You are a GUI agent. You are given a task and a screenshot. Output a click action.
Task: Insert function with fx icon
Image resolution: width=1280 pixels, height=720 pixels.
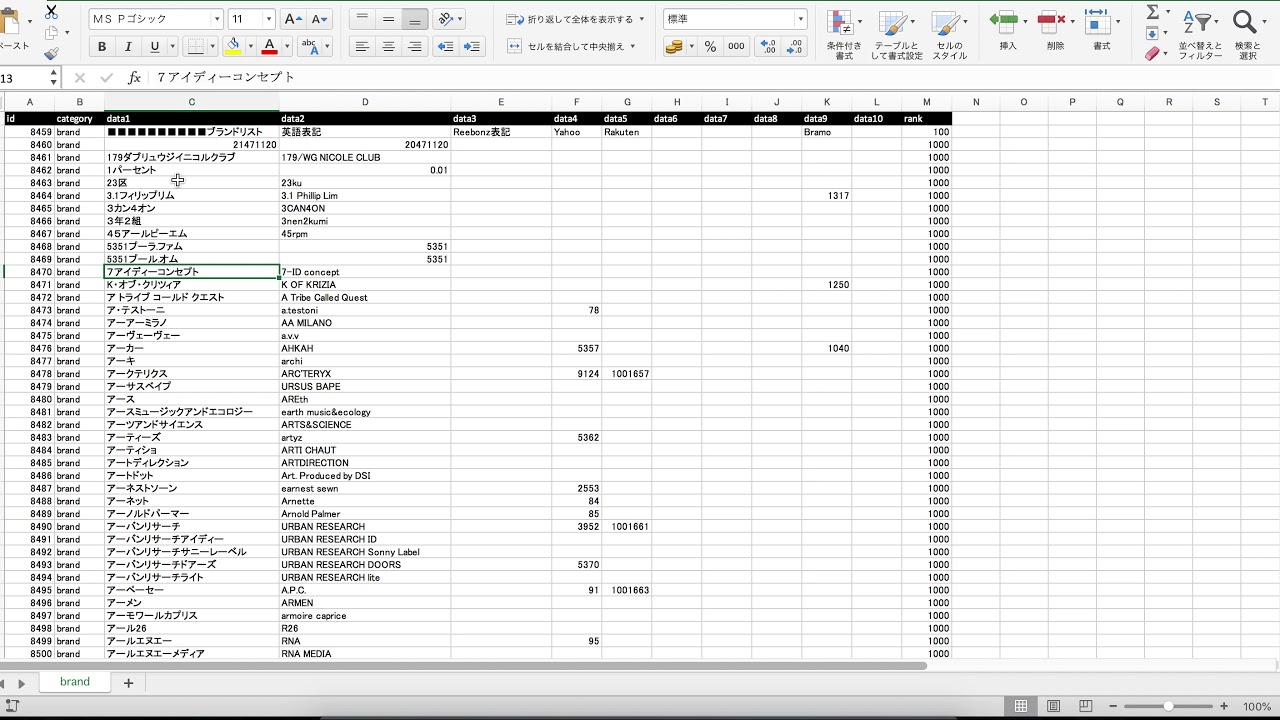click(x=134, y=78)
